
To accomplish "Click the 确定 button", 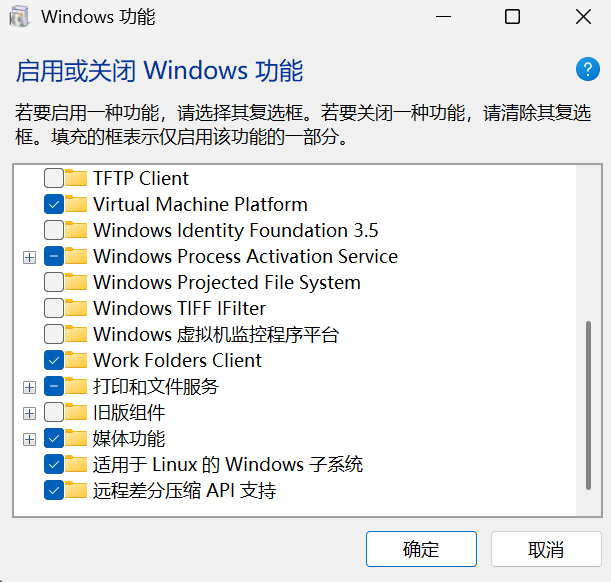I will (421, 549).
